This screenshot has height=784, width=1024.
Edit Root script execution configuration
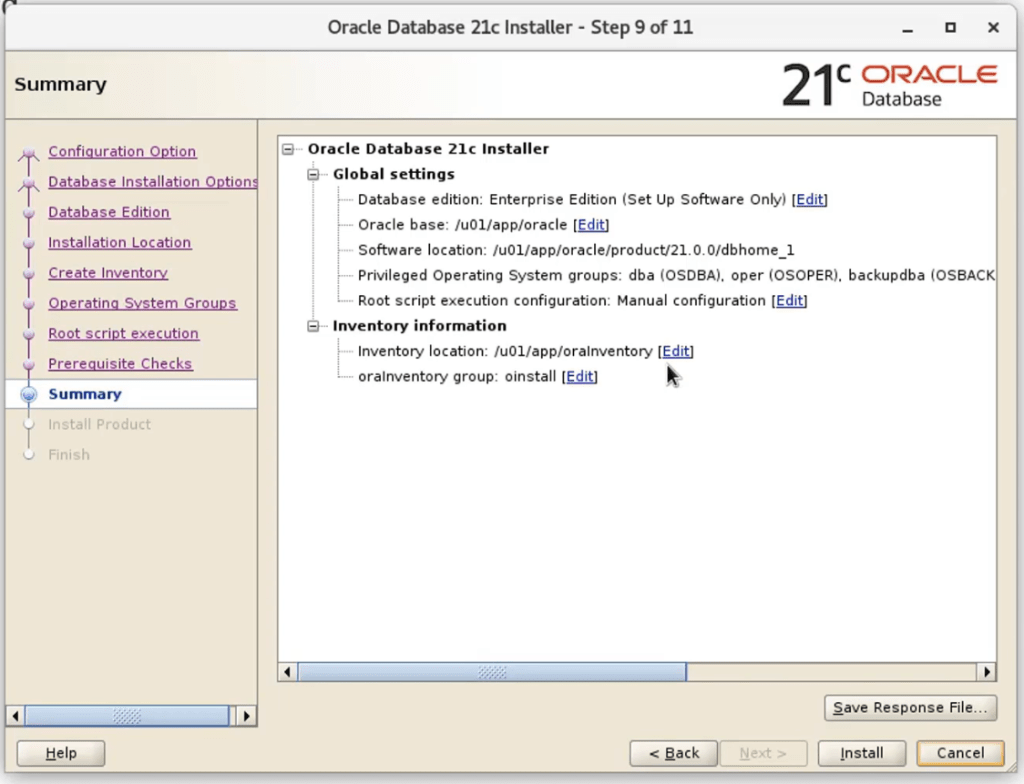tap(789, 301)
